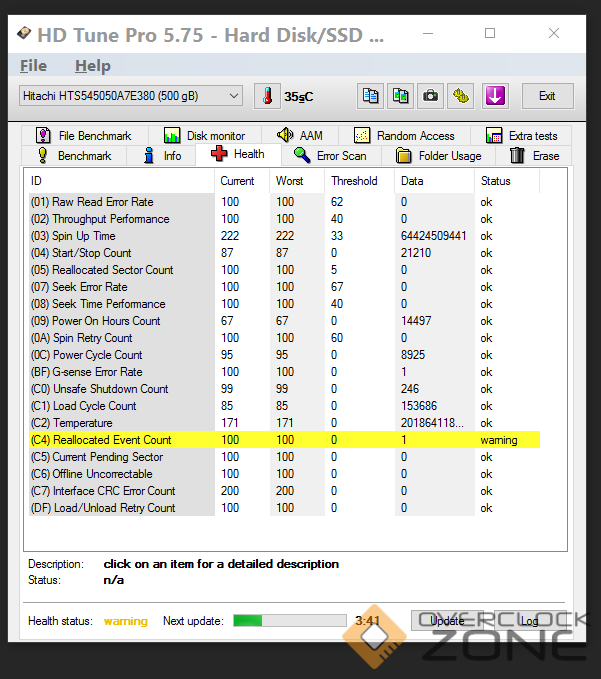Click the copy screenshot to clipboard icon
This screenshot has height=679, width=601.
401,96
